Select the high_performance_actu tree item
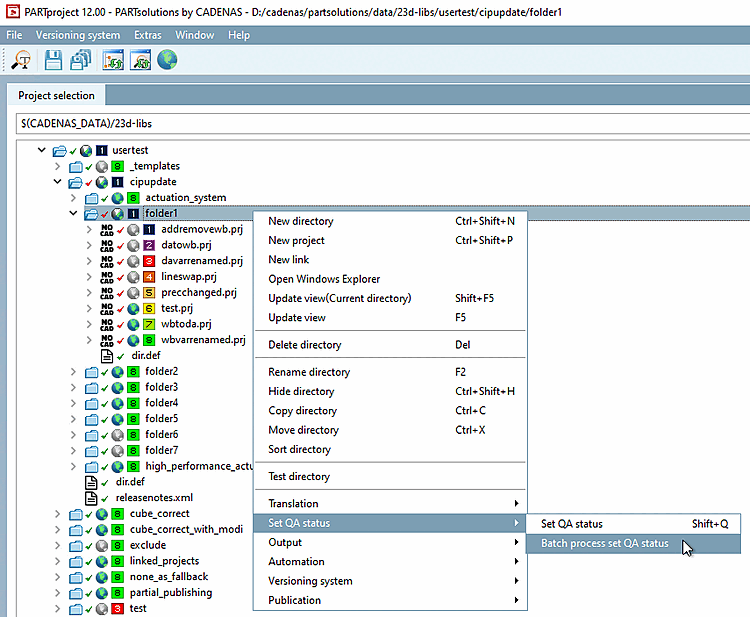This screenshot has height=617, width=750. click(199, 466)
